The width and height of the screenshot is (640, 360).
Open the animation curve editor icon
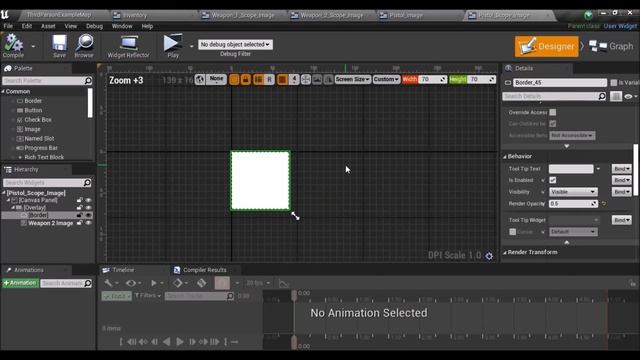point(284,283)
